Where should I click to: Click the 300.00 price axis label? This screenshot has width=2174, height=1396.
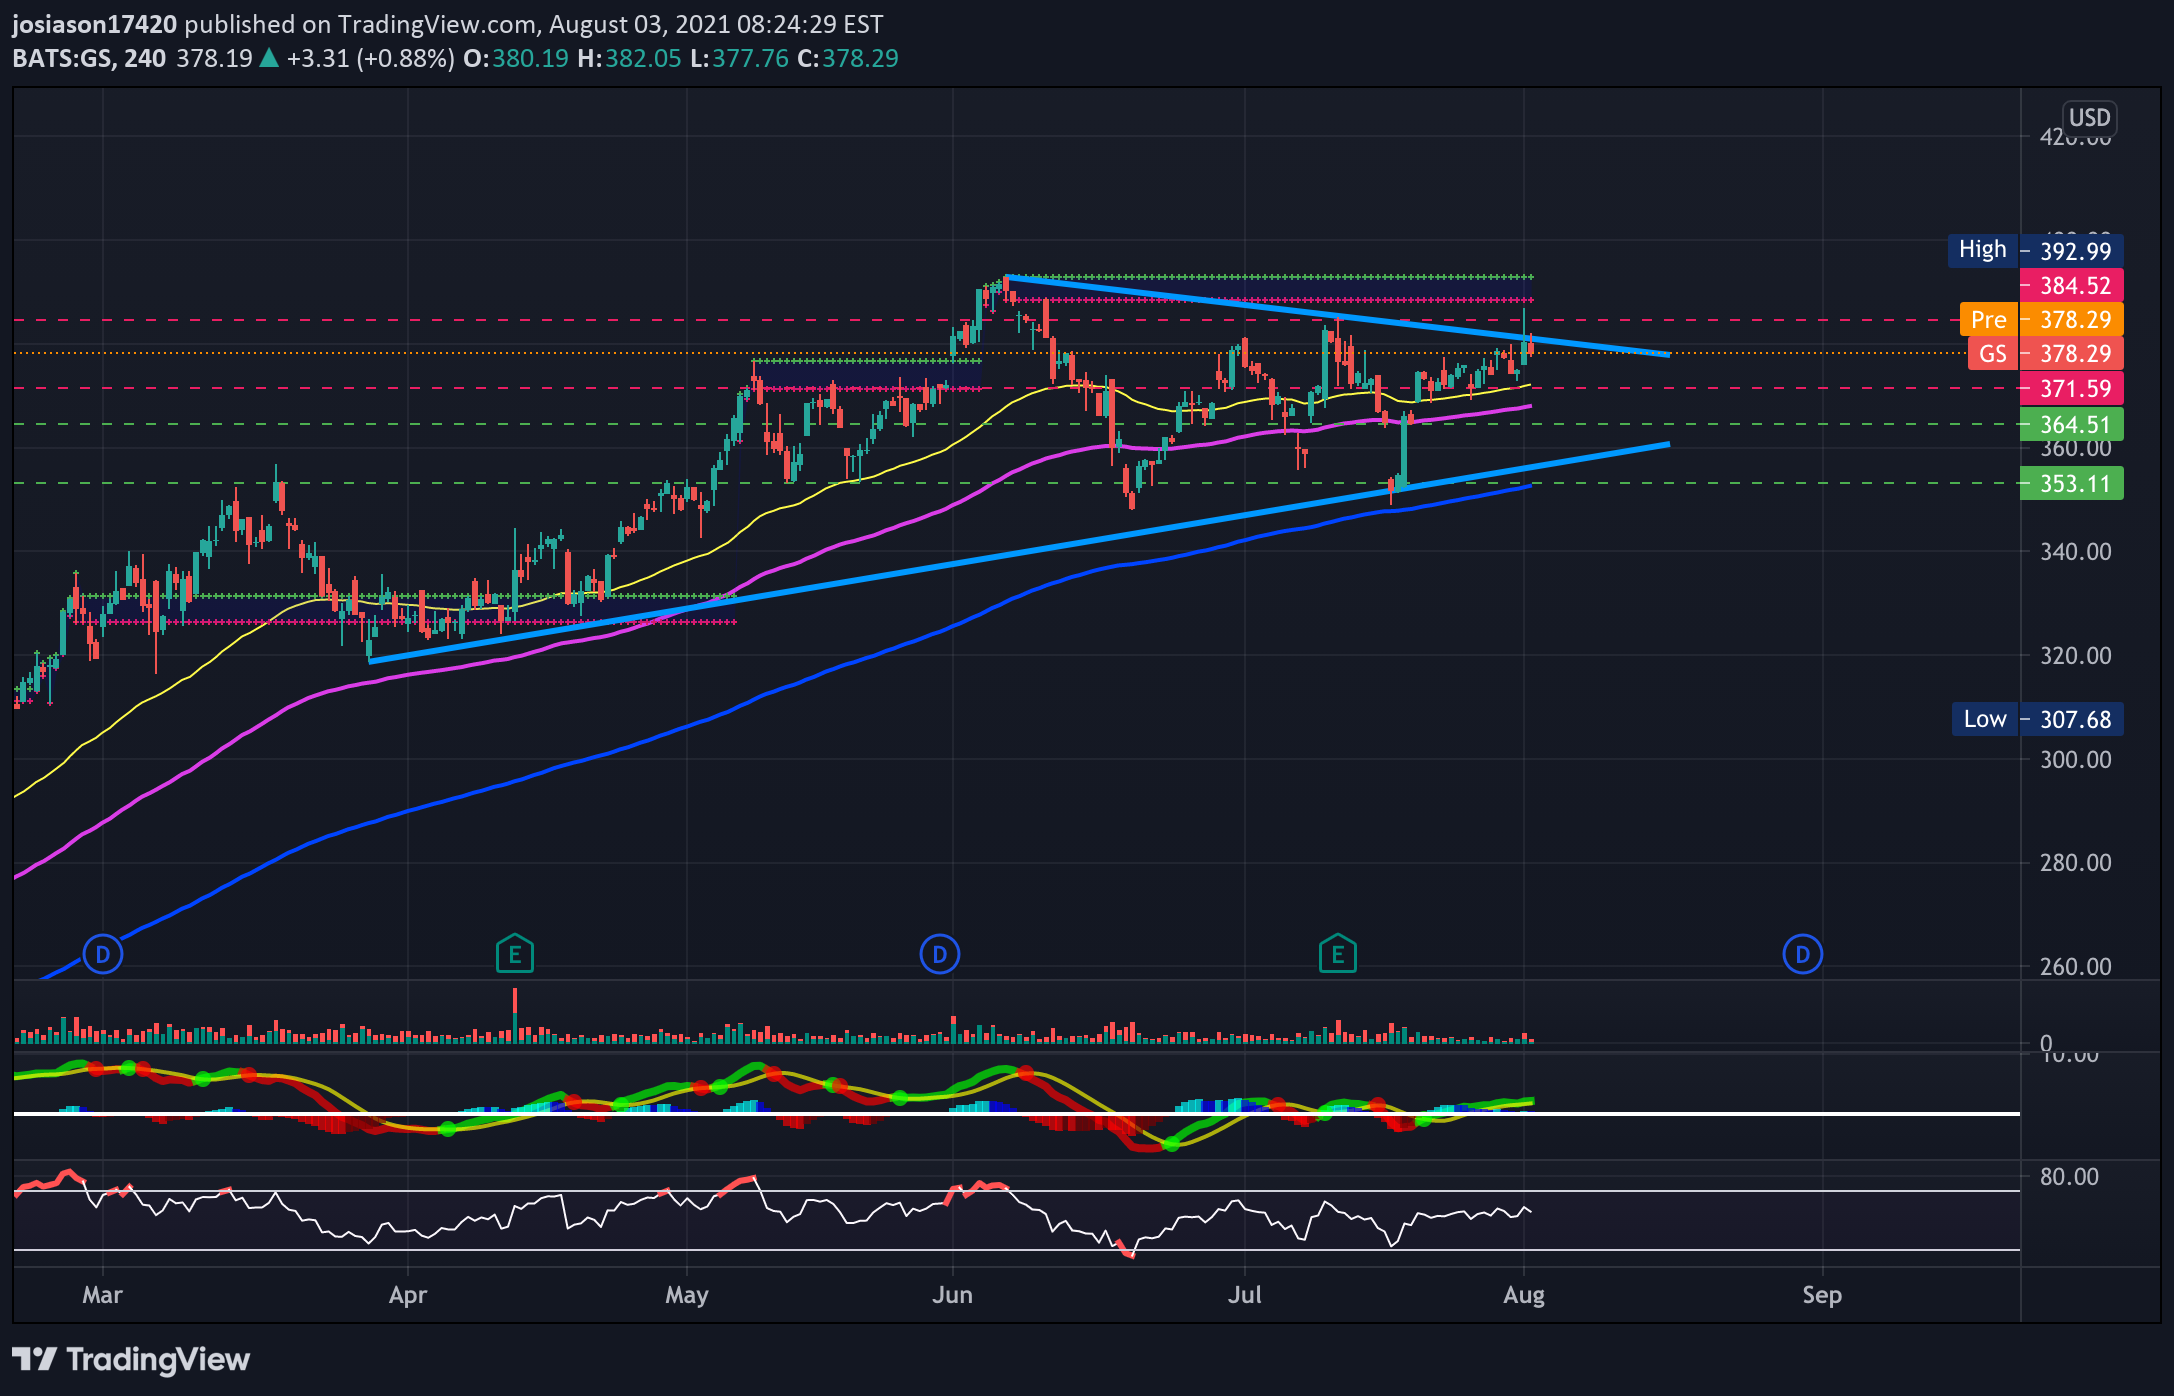2075,759
